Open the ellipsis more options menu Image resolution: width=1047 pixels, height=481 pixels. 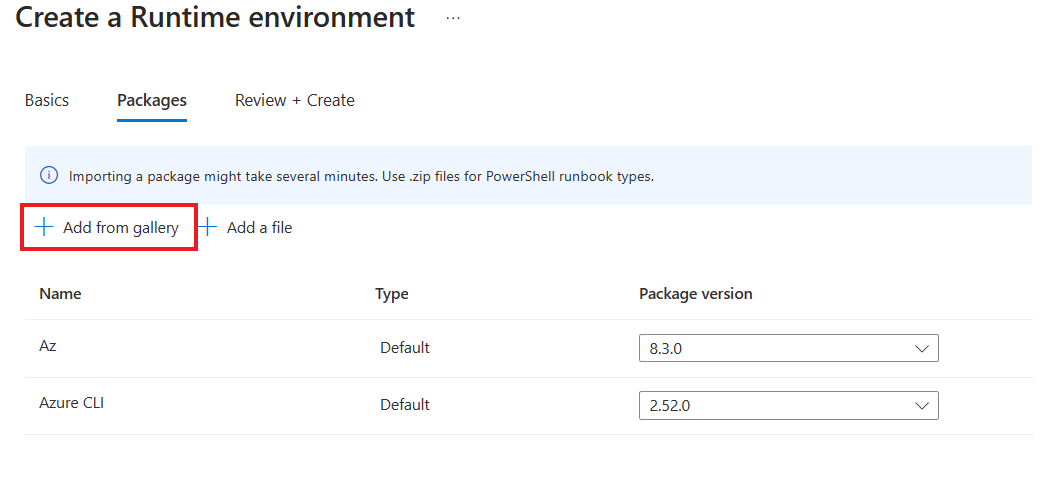point(453,18)
